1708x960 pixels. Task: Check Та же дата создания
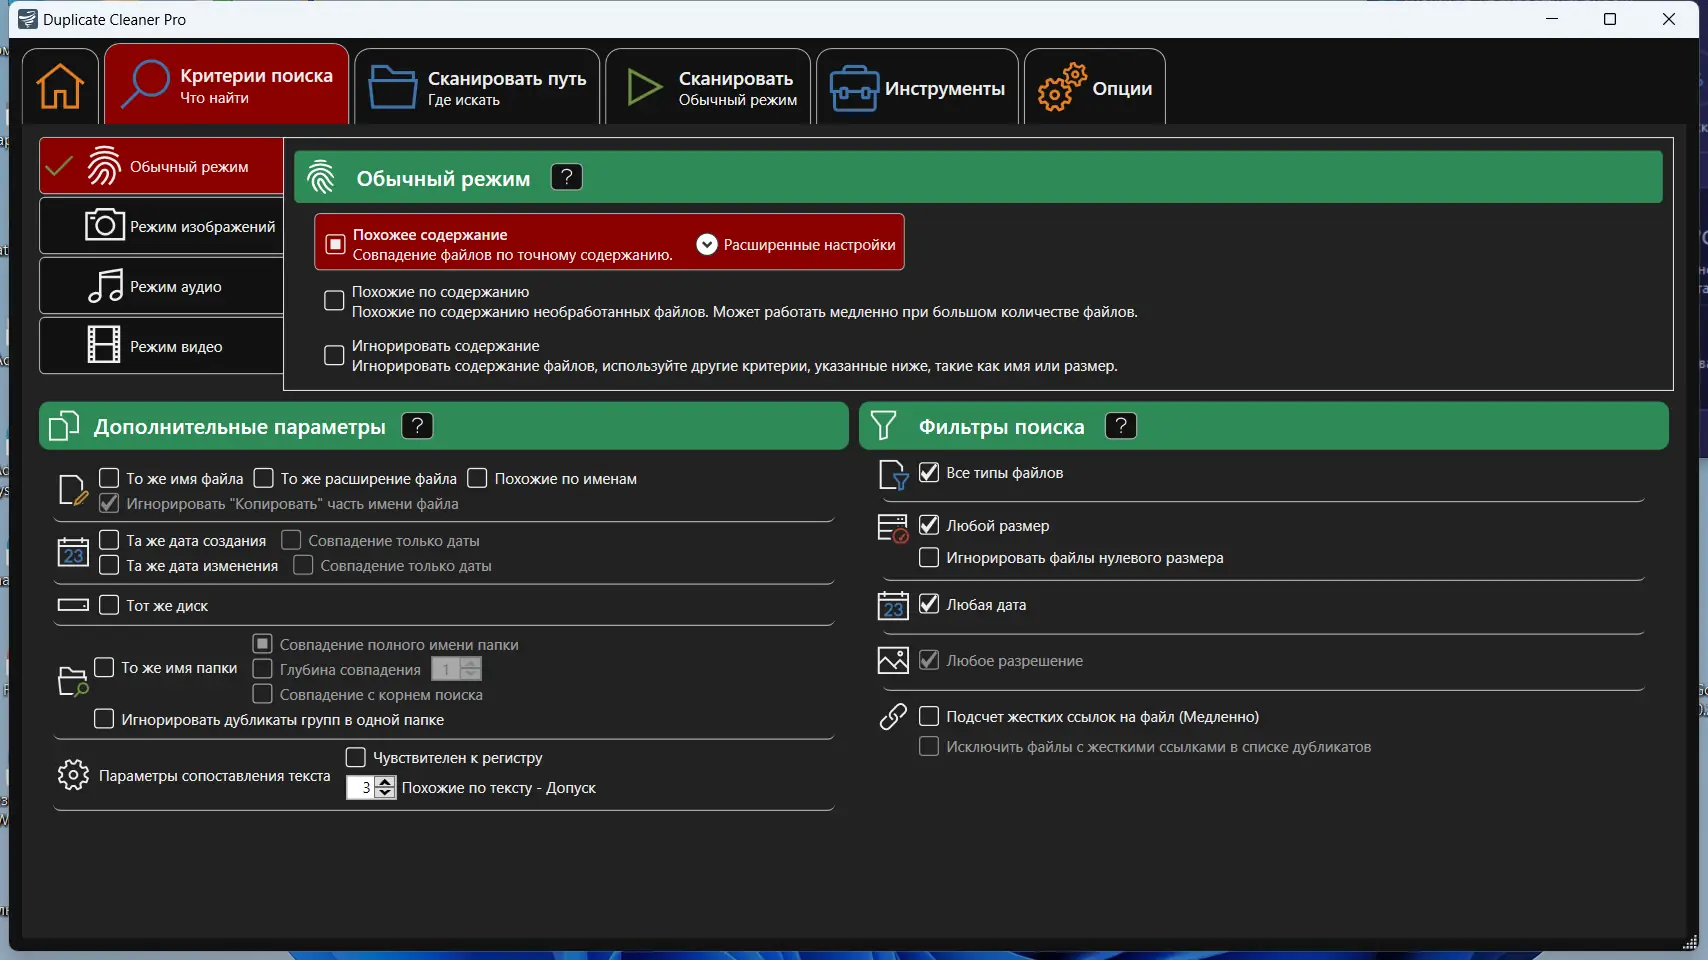tap(109, 540)
